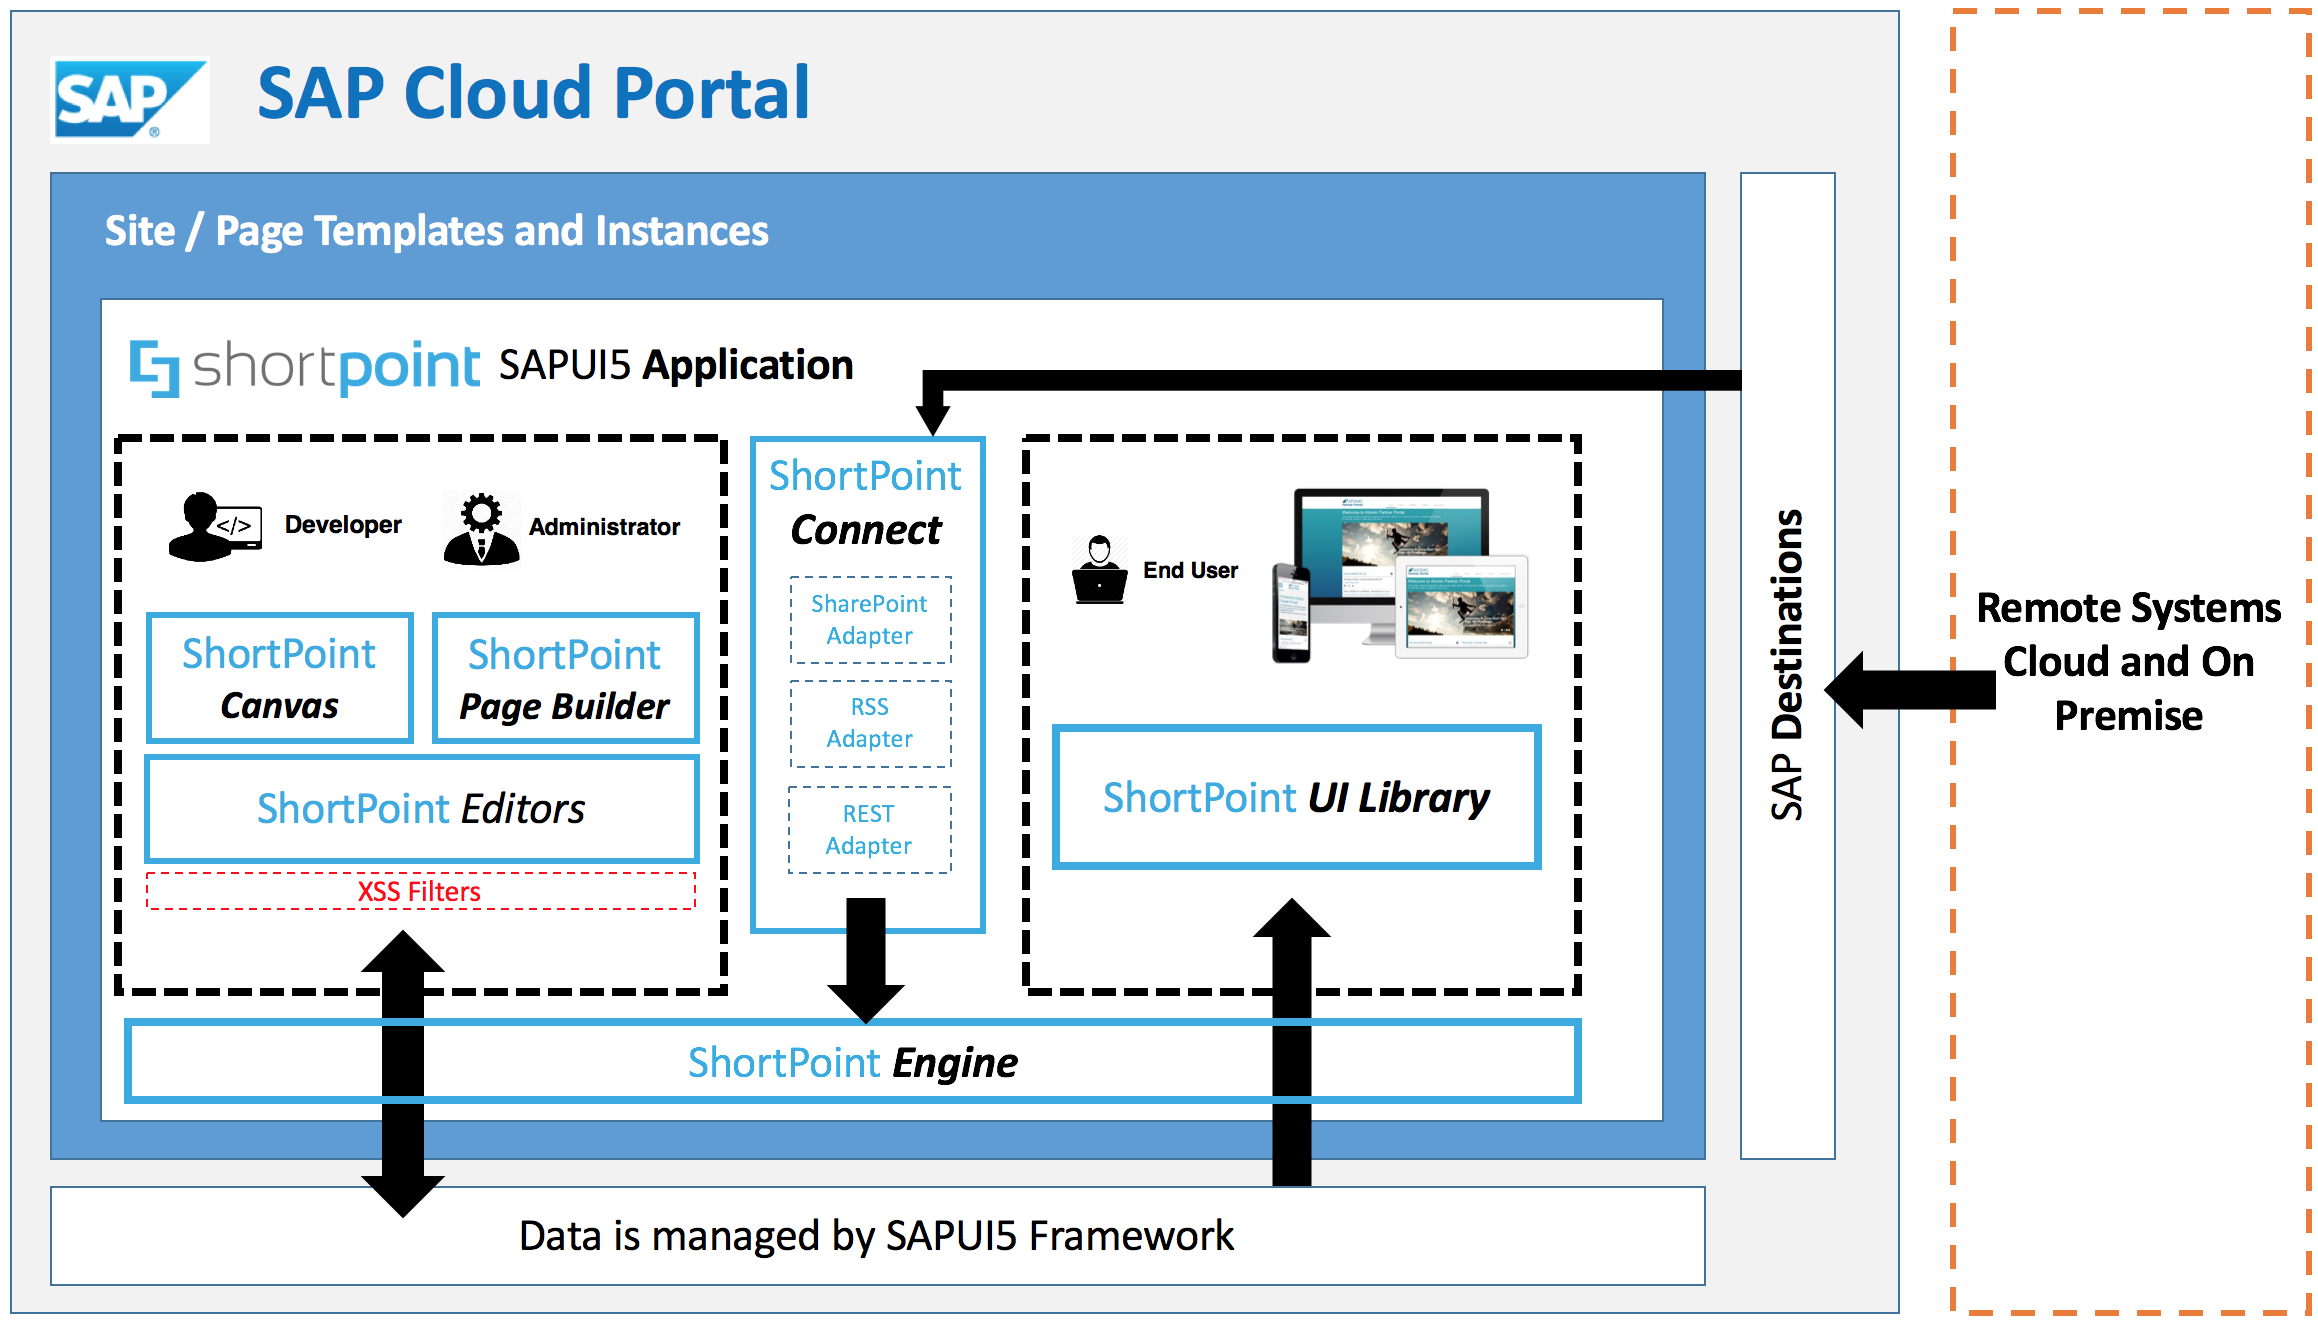Image resolution: width=2318 pixels, height=1324 pixels.
Task: Click the SAPUI5 Application label
Action: [676, 366]
